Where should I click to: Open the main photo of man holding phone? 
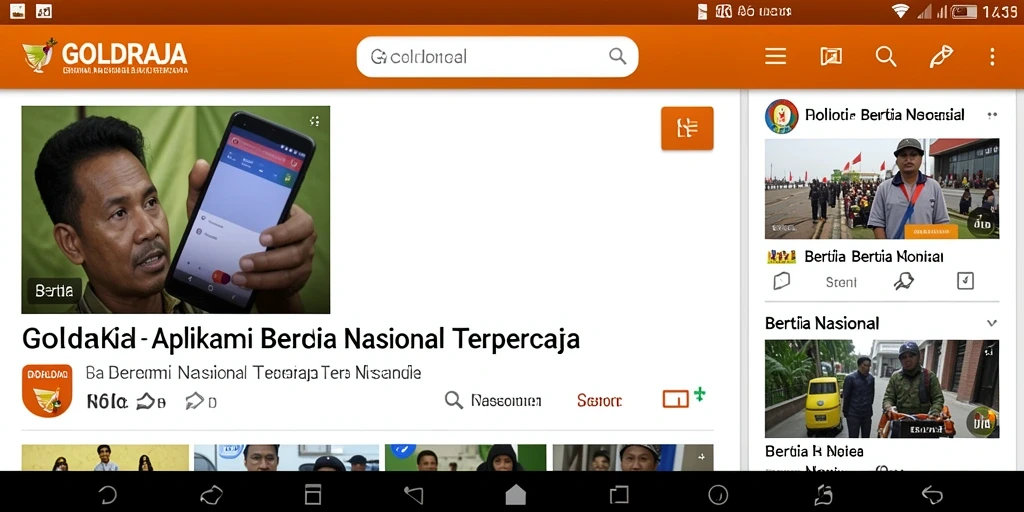click(176, 210)
